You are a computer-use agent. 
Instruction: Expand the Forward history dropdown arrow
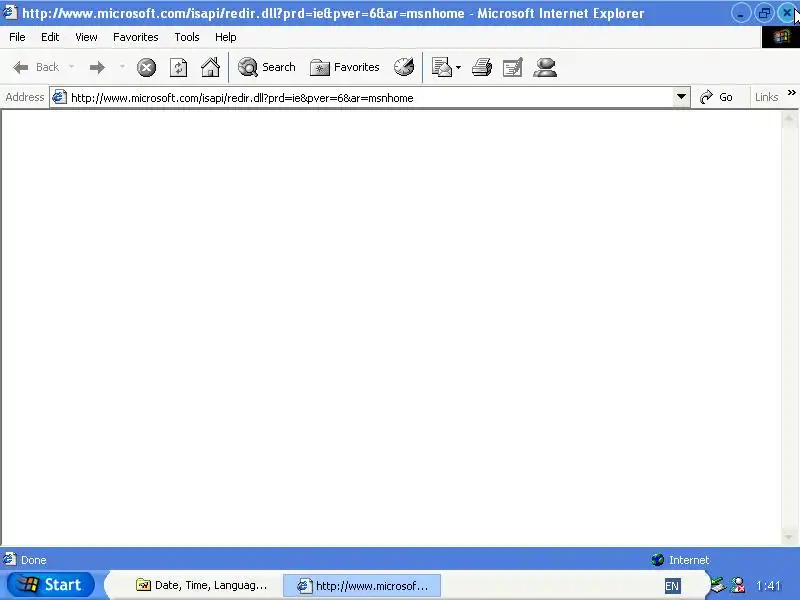[x=122, y=67]
